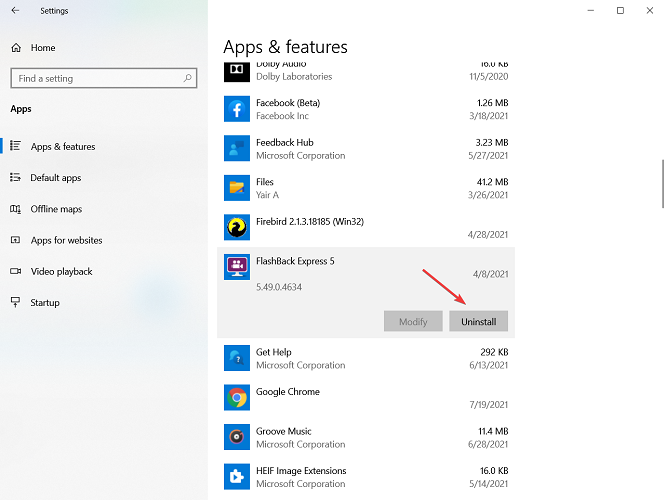The height and width of the screenshot is (500, 665).
Task: Click the FlashBack install date 4/8/2021
Action: point(490,274)
